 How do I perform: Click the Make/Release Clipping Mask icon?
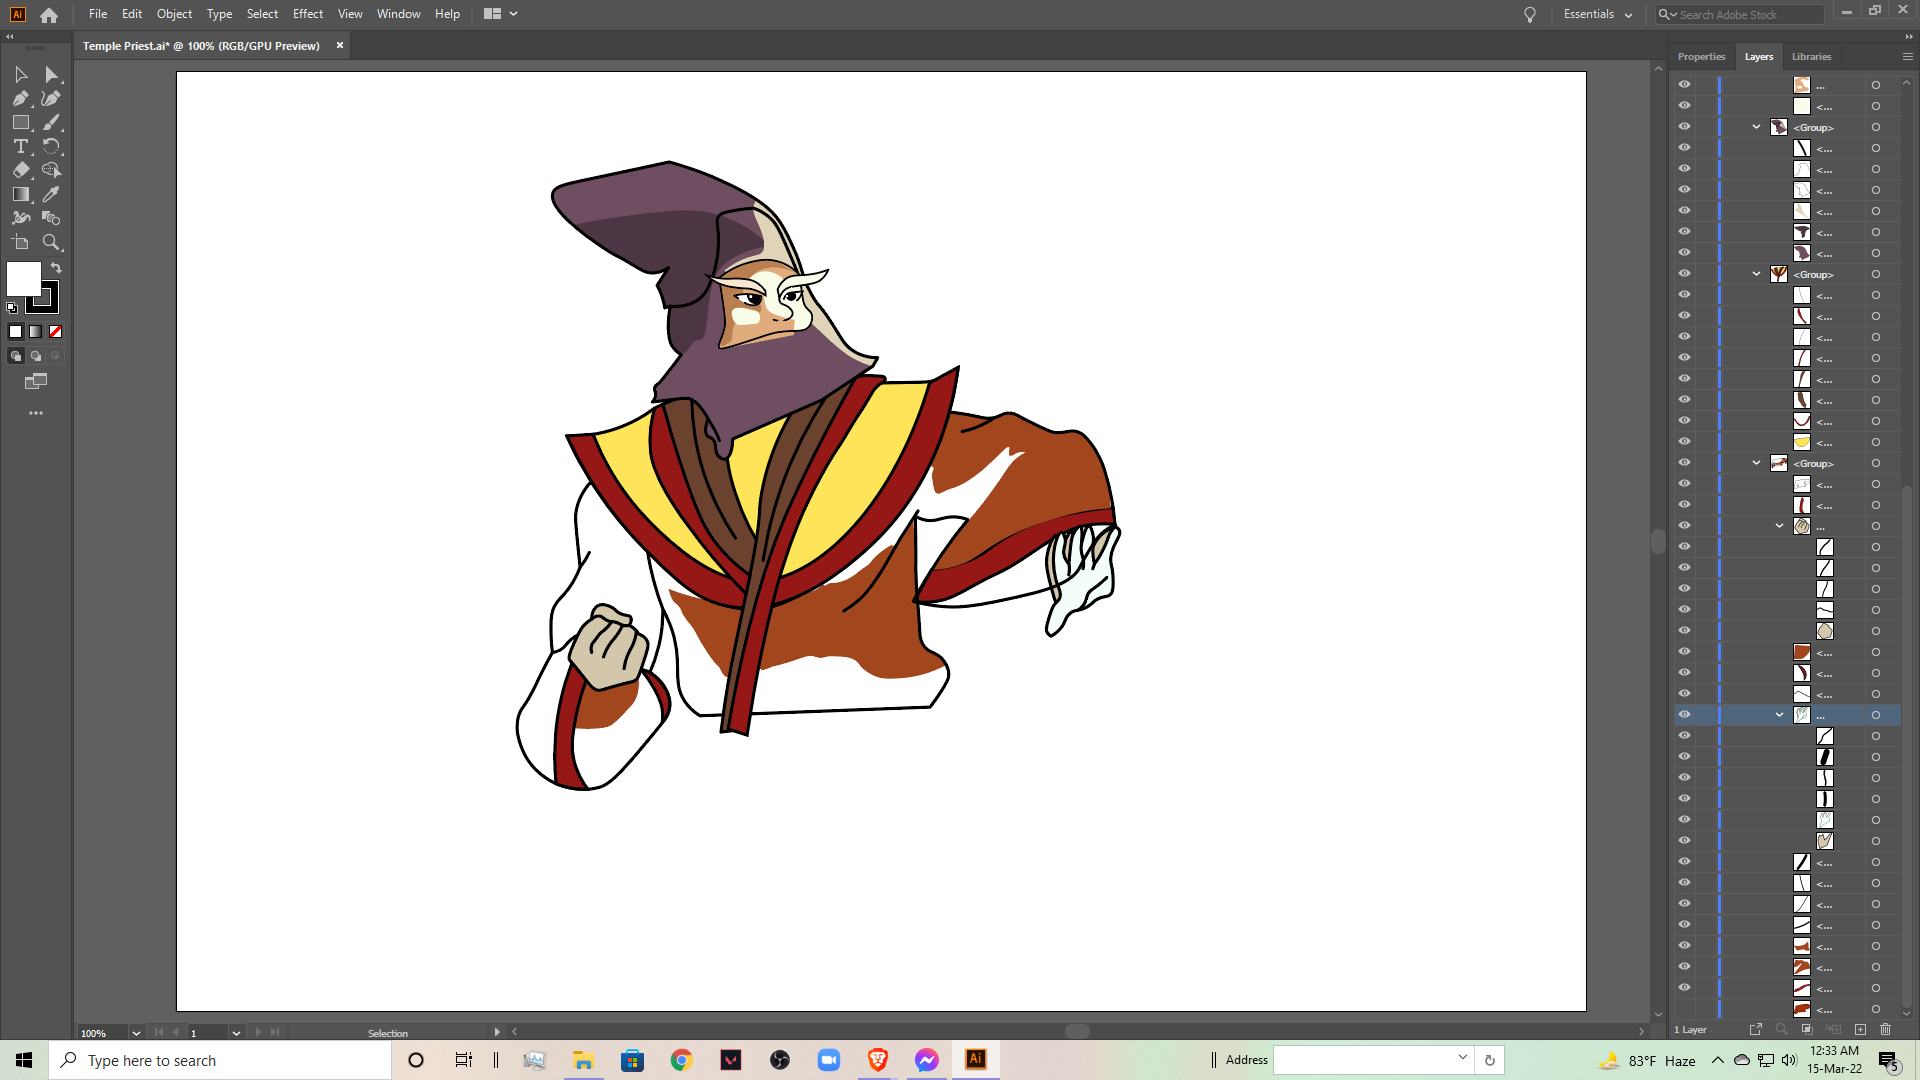click(1807, 1029)
